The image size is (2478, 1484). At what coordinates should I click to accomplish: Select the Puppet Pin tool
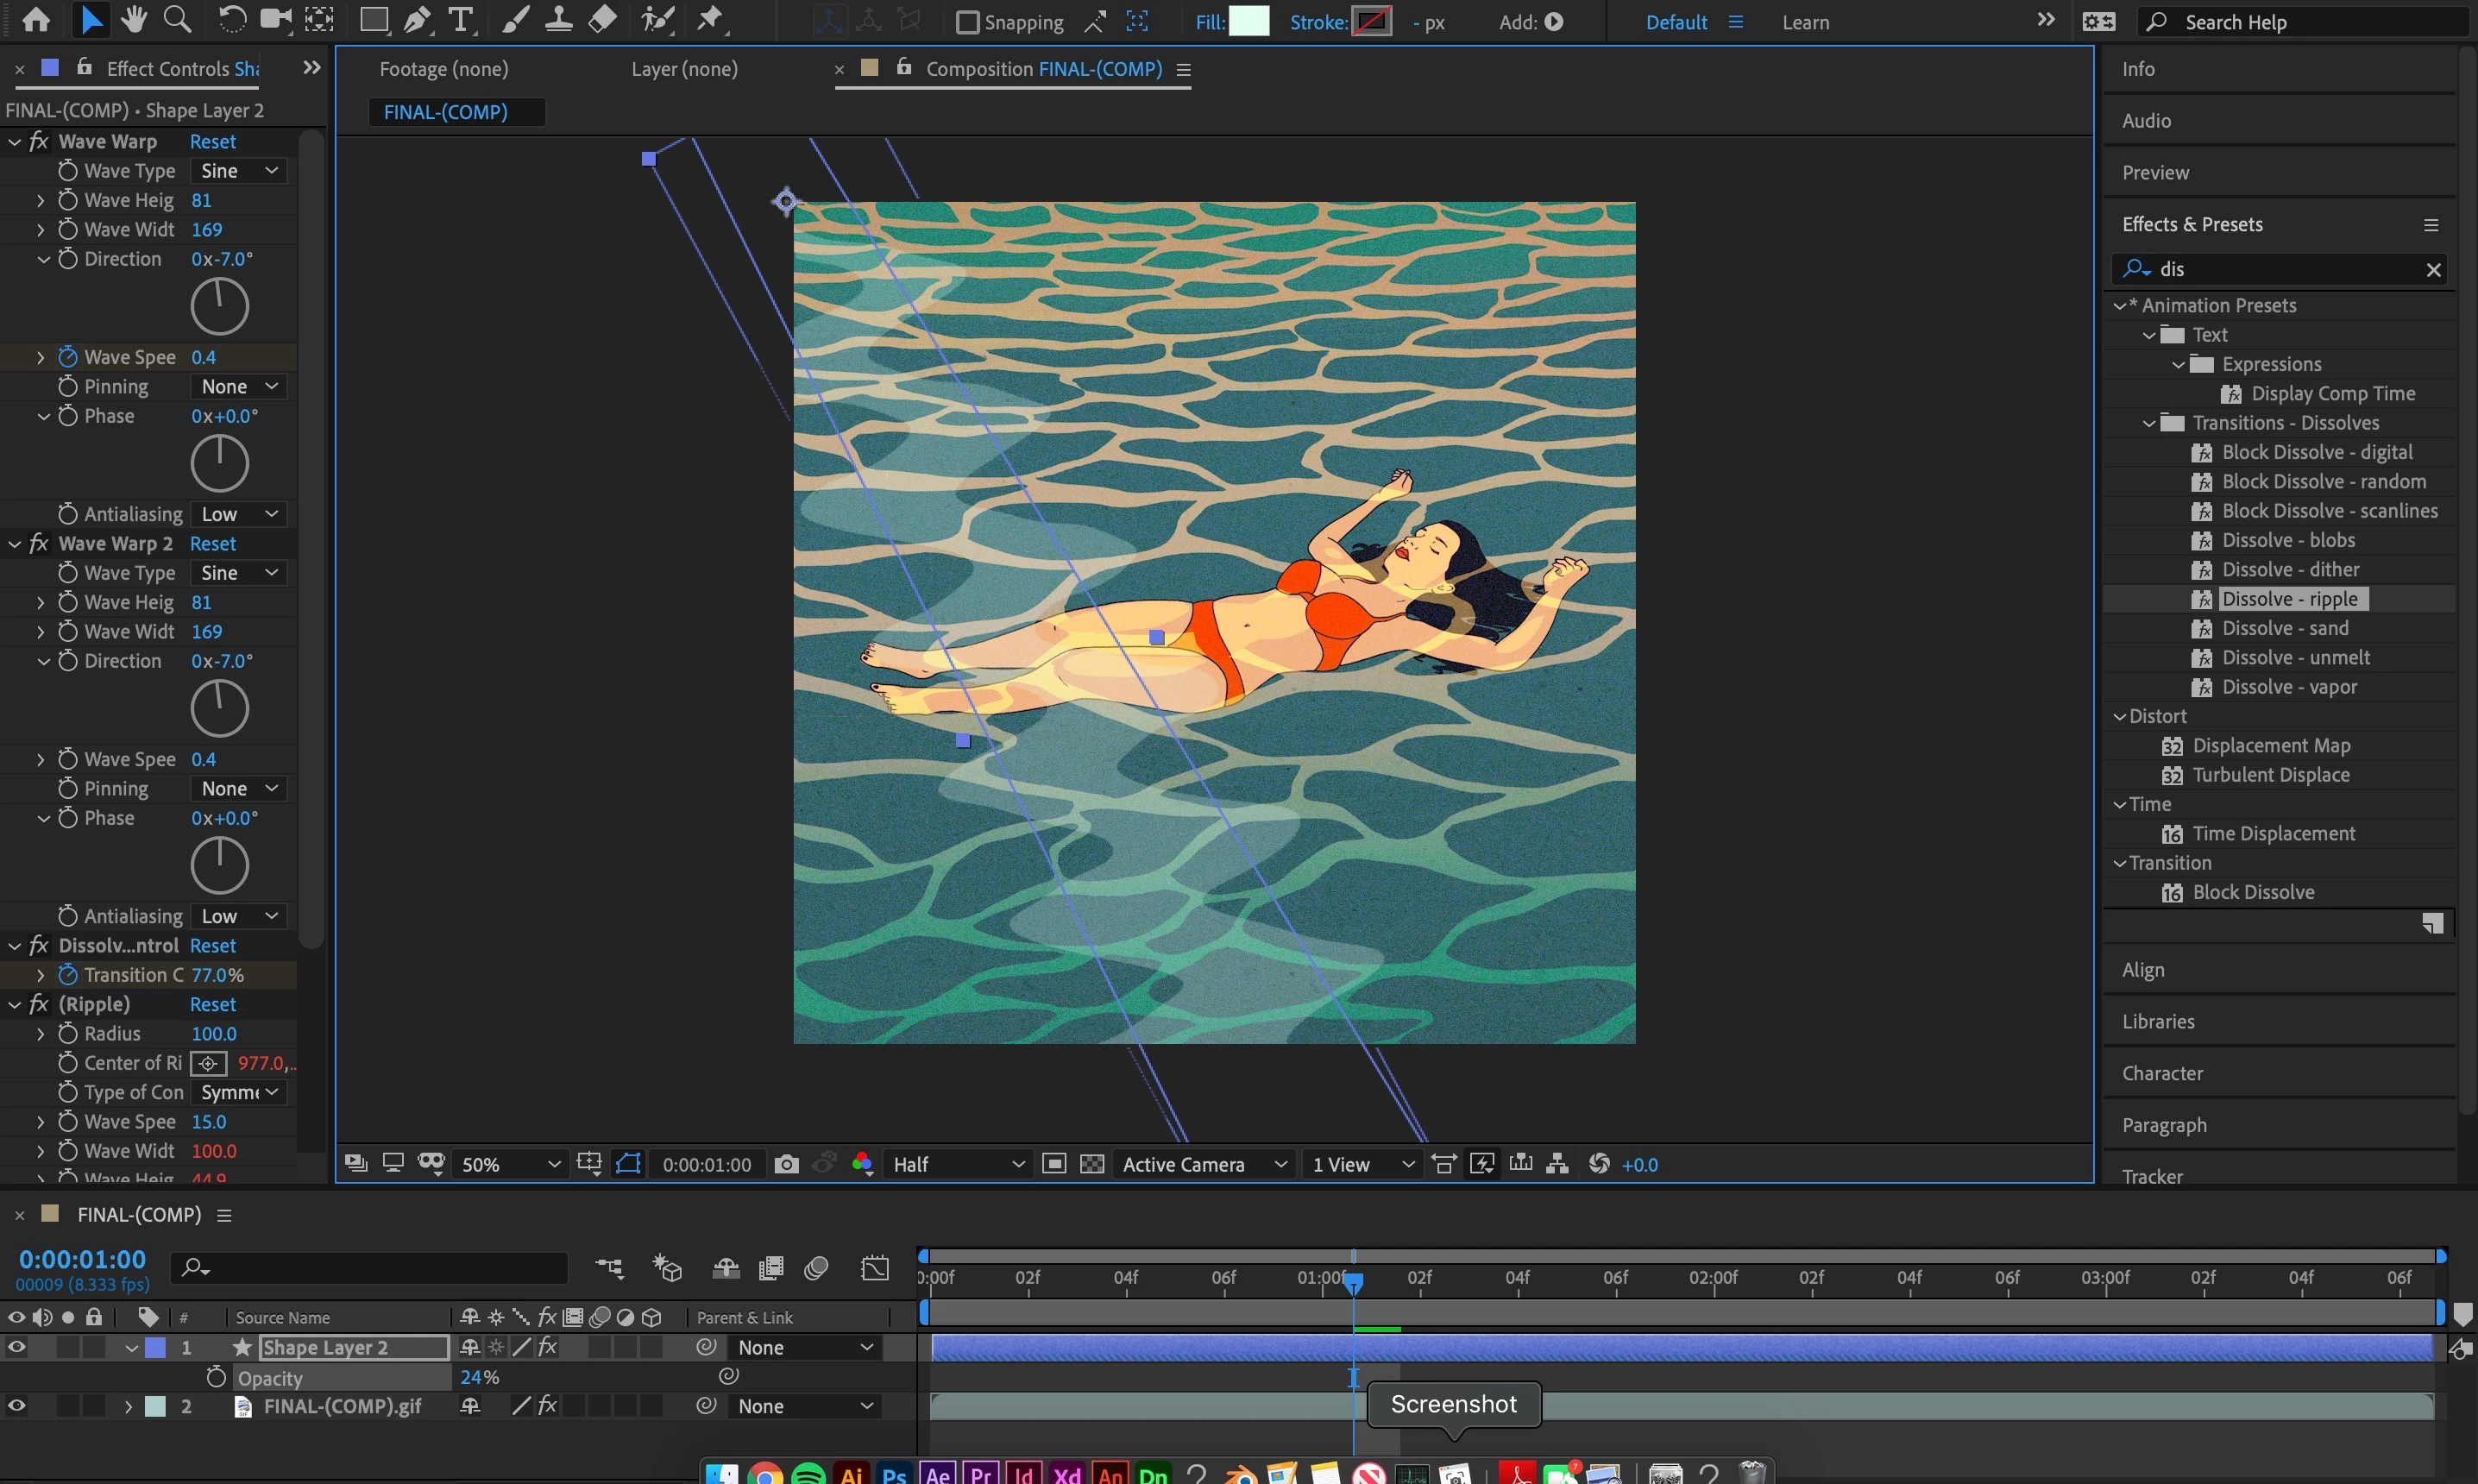709,19
